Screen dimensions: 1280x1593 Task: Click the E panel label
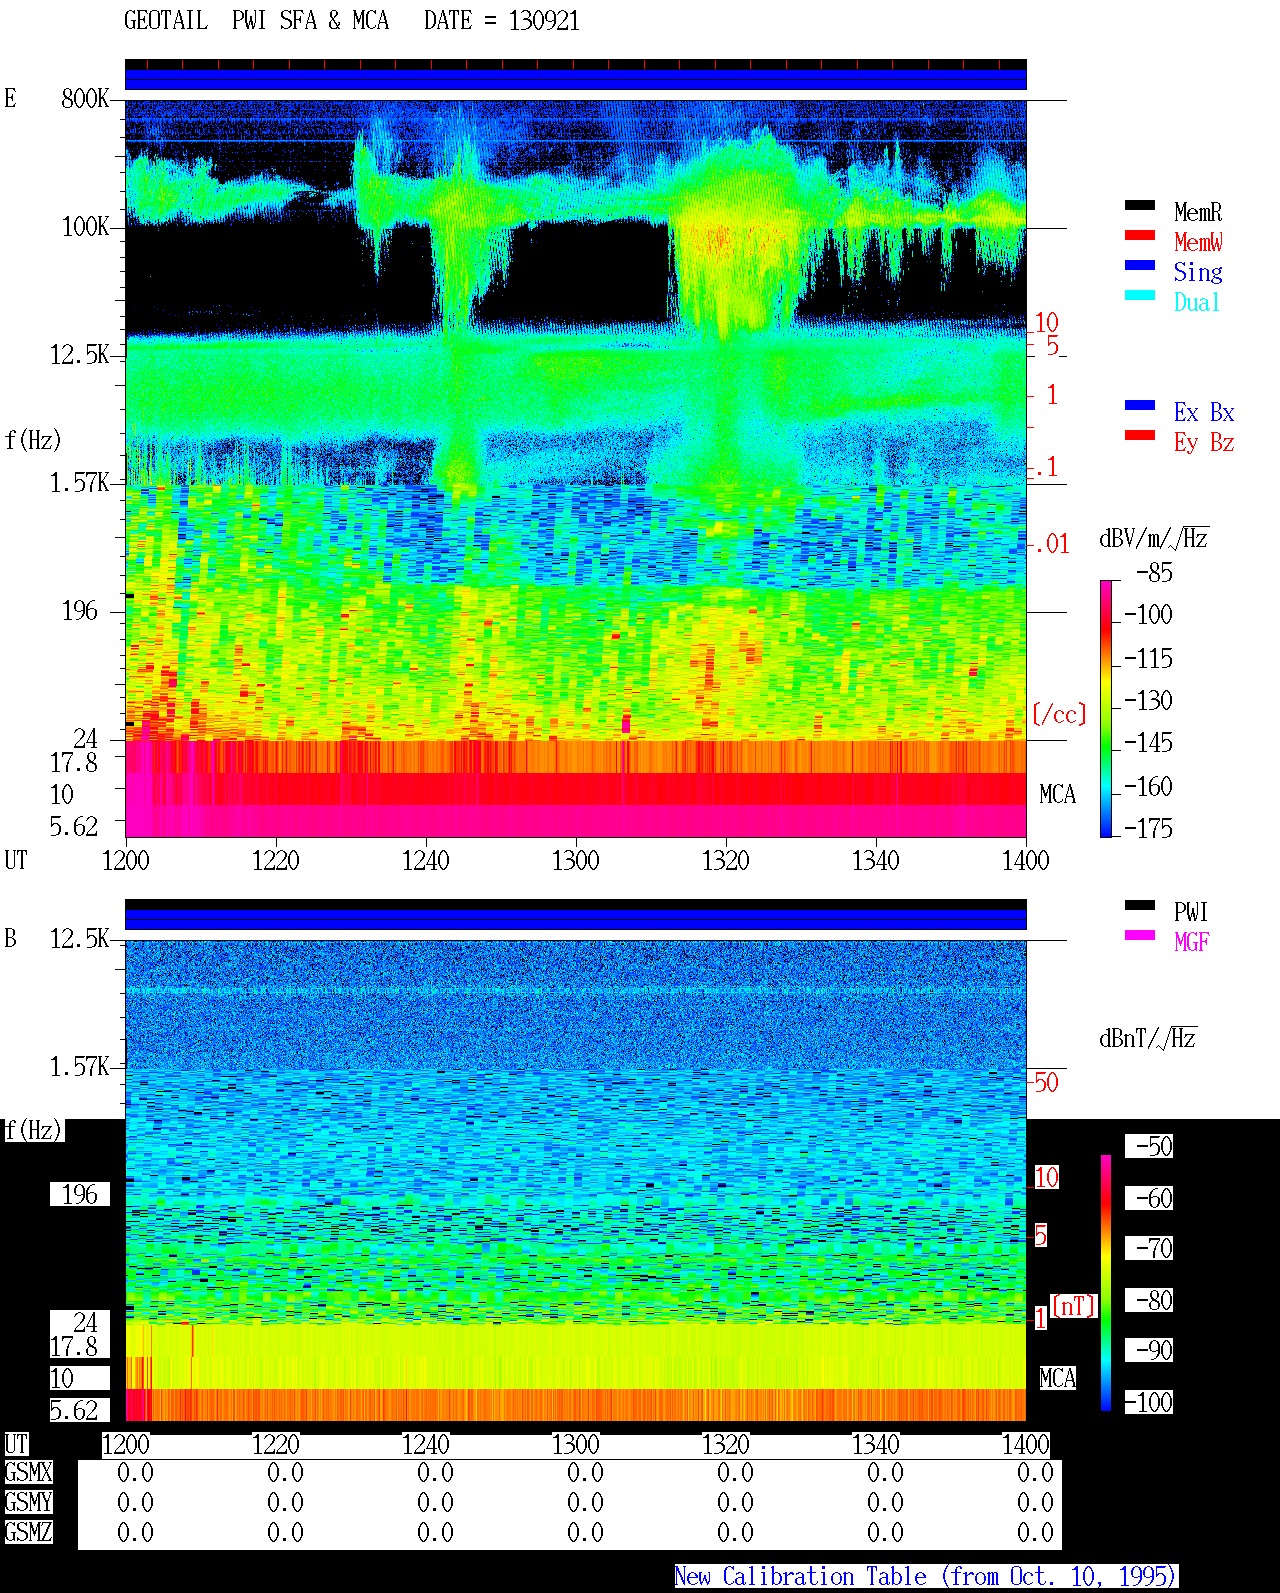tap(10, 98)
